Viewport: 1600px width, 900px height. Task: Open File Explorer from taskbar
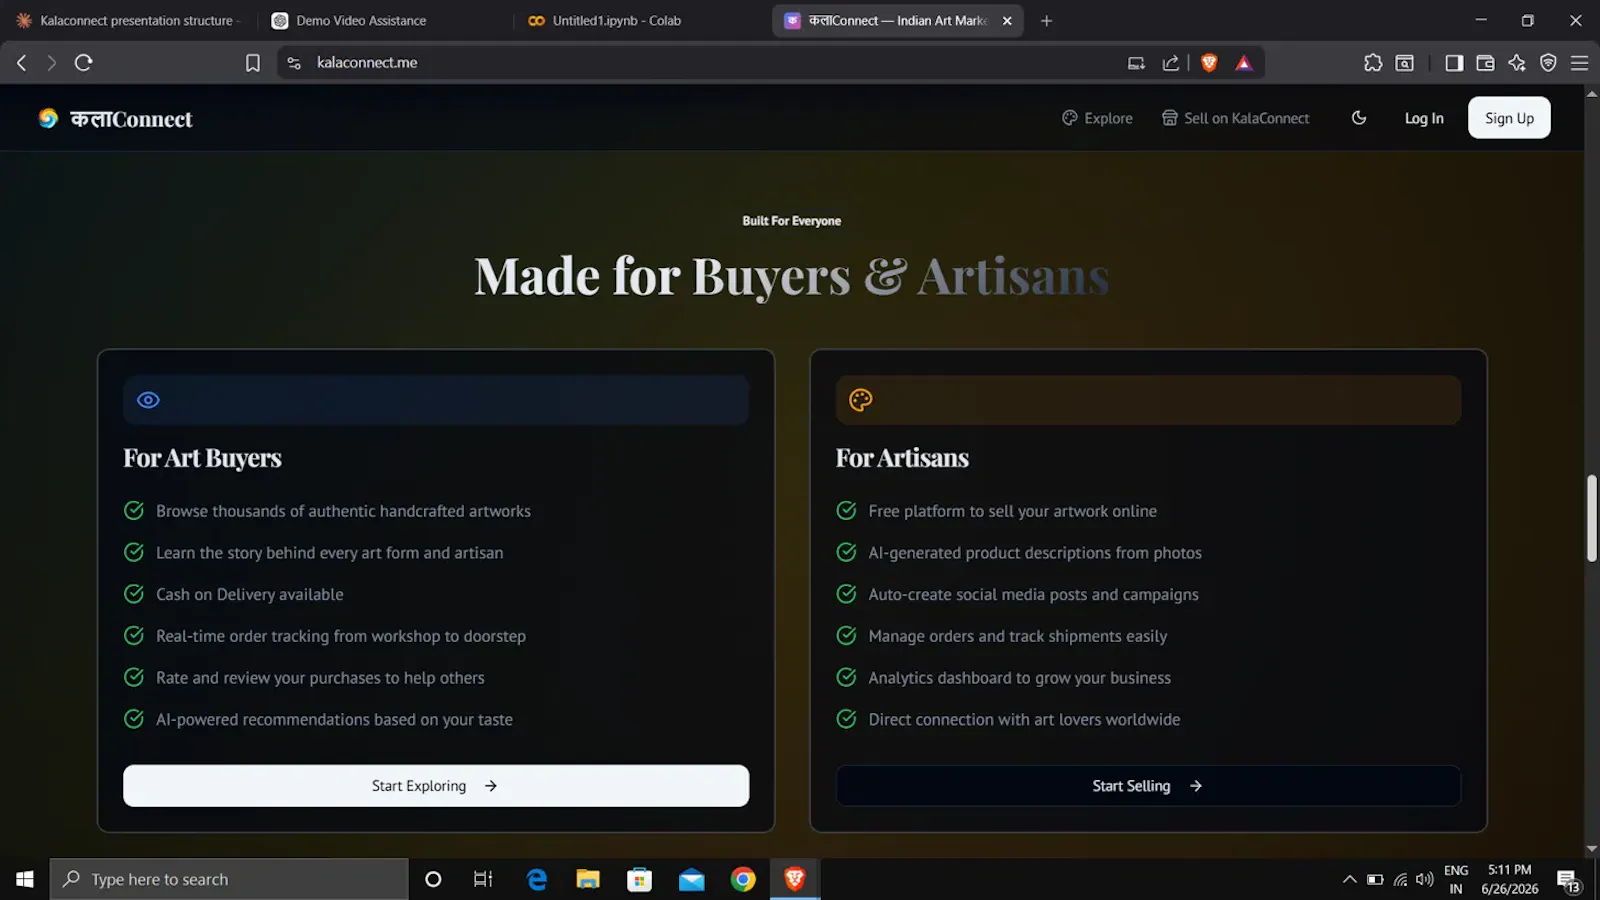588,879
